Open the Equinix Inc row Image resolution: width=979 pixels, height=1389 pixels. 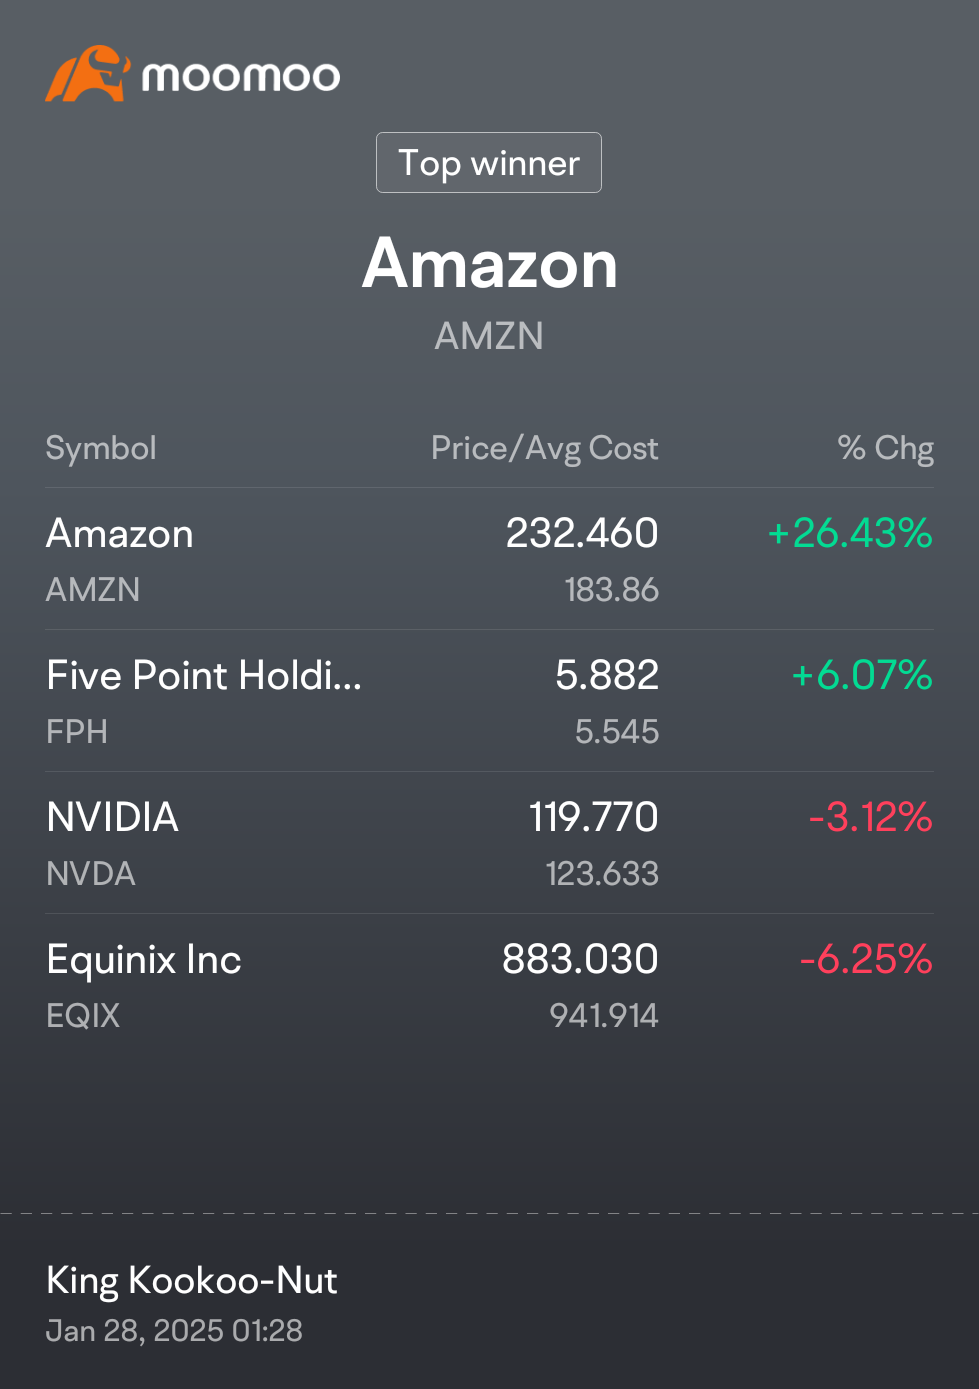[490, 985]
